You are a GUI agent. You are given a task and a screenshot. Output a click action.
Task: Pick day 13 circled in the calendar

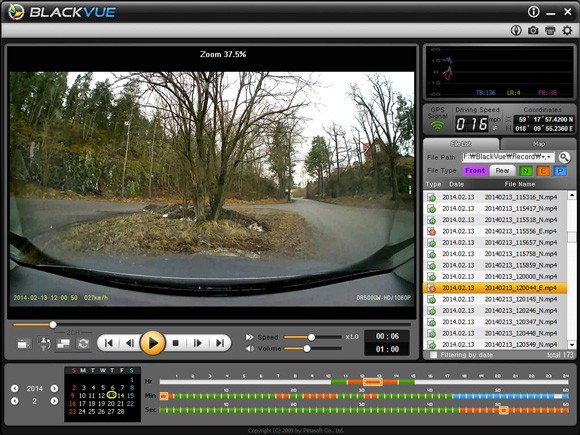(111, 395)
